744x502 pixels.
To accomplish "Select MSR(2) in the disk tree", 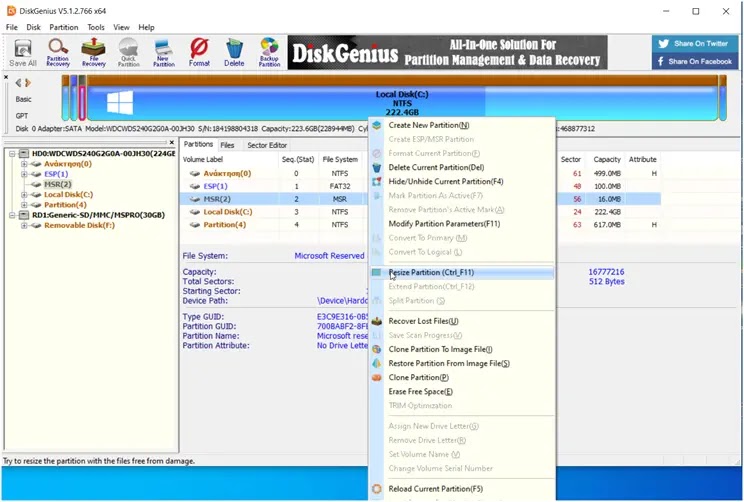I will pos(57,184).
